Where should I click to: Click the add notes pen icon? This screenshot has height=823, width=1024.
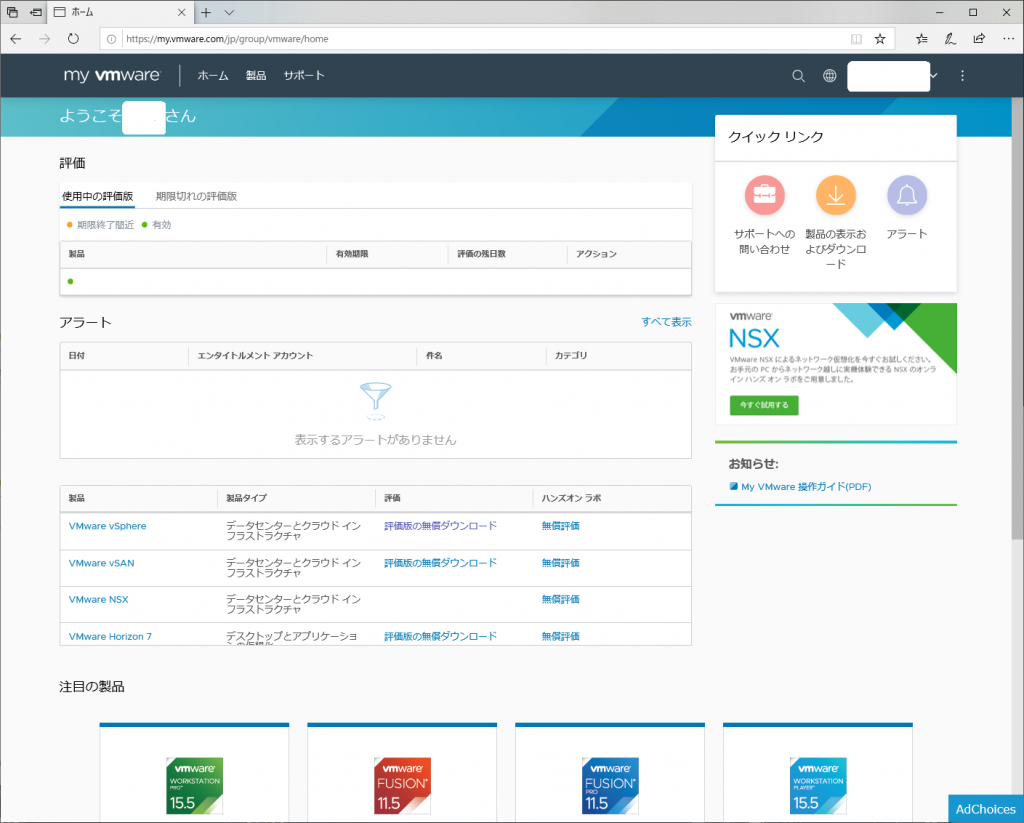point(950,39)
